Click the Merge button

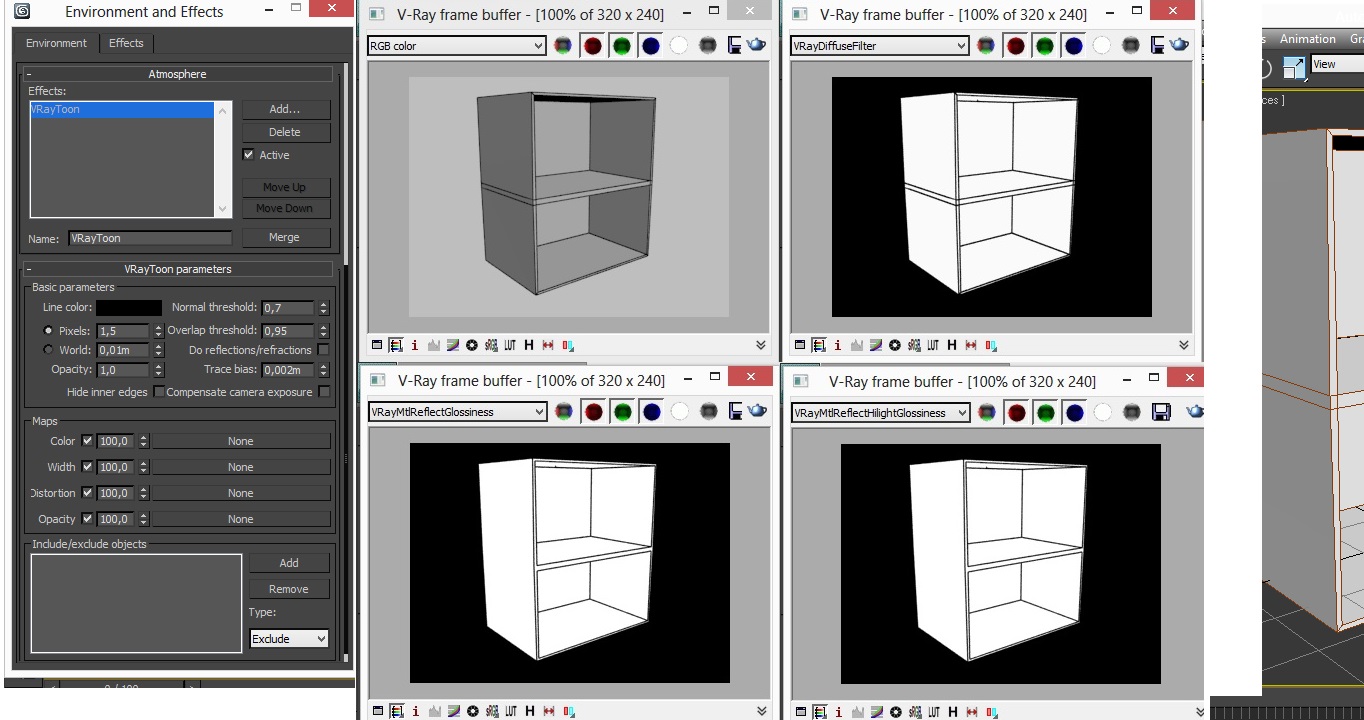point(284,237)
